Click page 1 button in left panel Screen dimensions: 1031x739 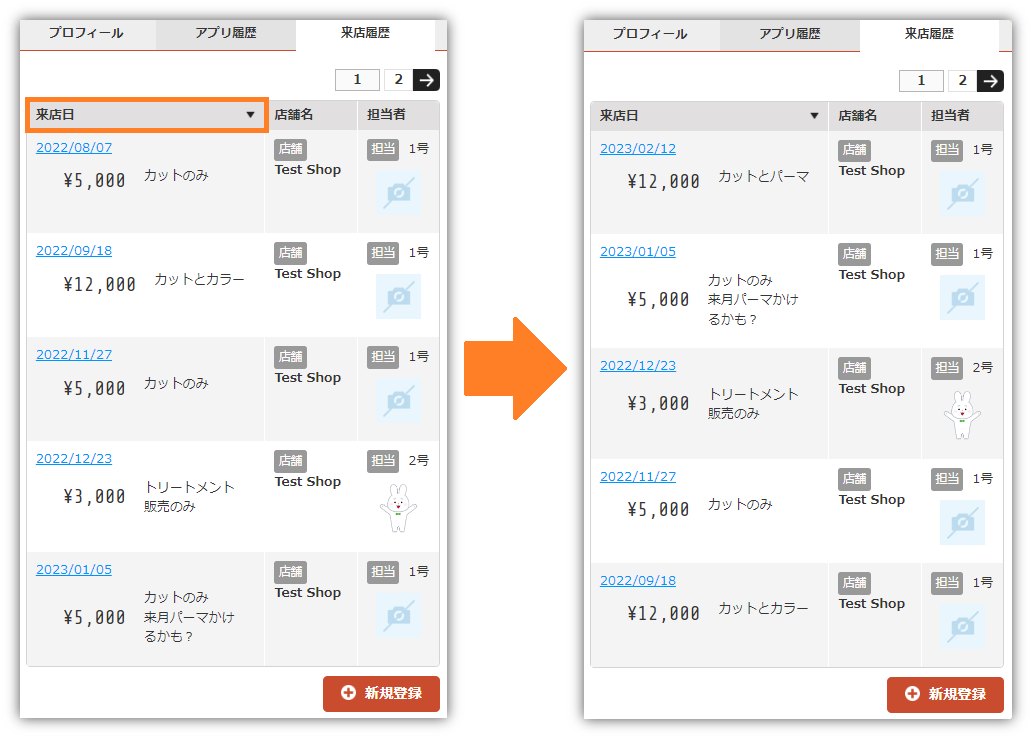pyautogui.click(x=357, y=80)
